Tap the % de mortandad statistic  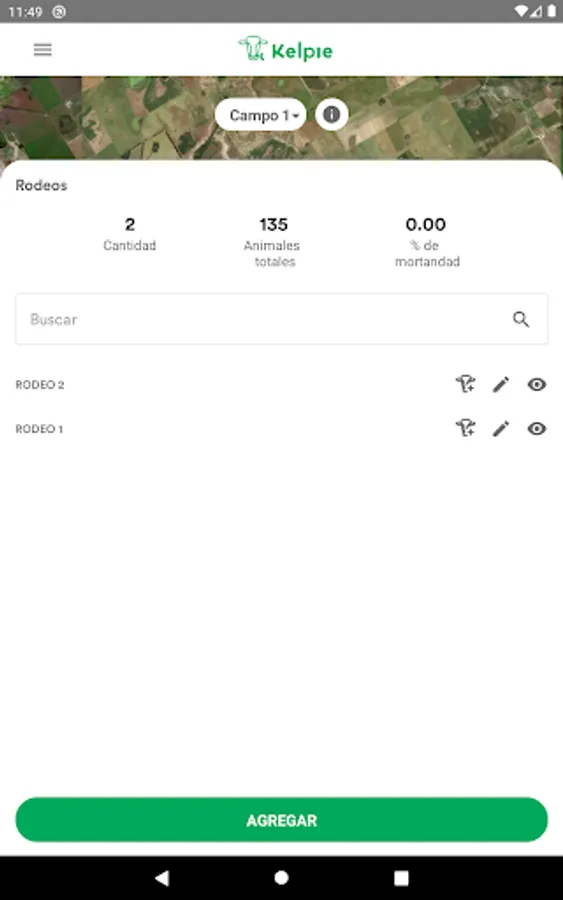point(426,242)
